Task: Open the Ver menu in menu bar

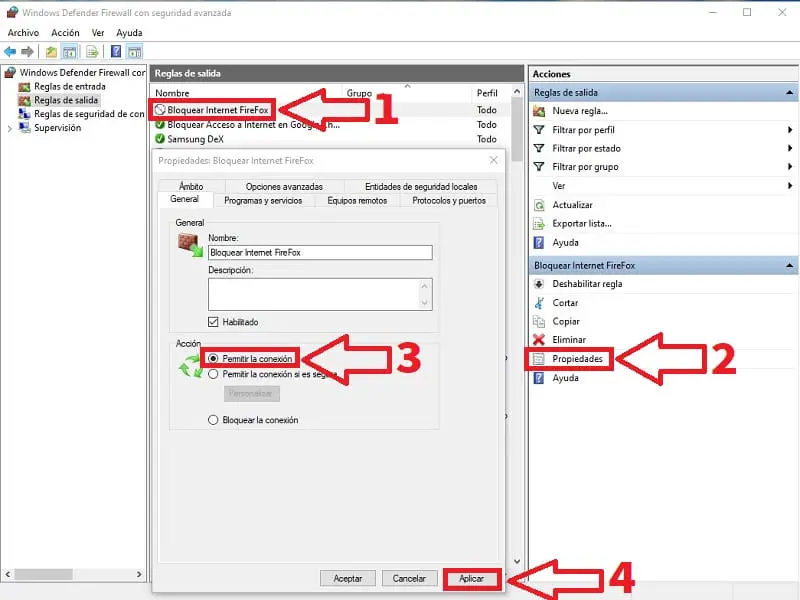Action: pos(97,33)
